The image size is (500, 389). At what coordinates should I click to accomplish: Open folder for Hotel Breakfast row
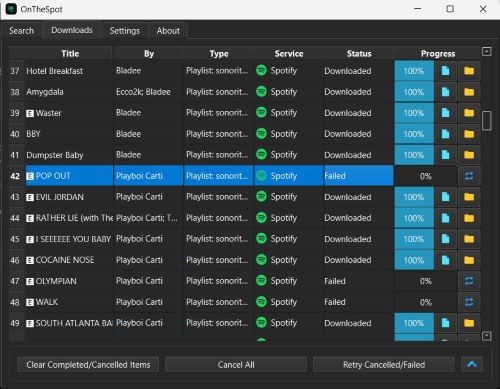469,71
